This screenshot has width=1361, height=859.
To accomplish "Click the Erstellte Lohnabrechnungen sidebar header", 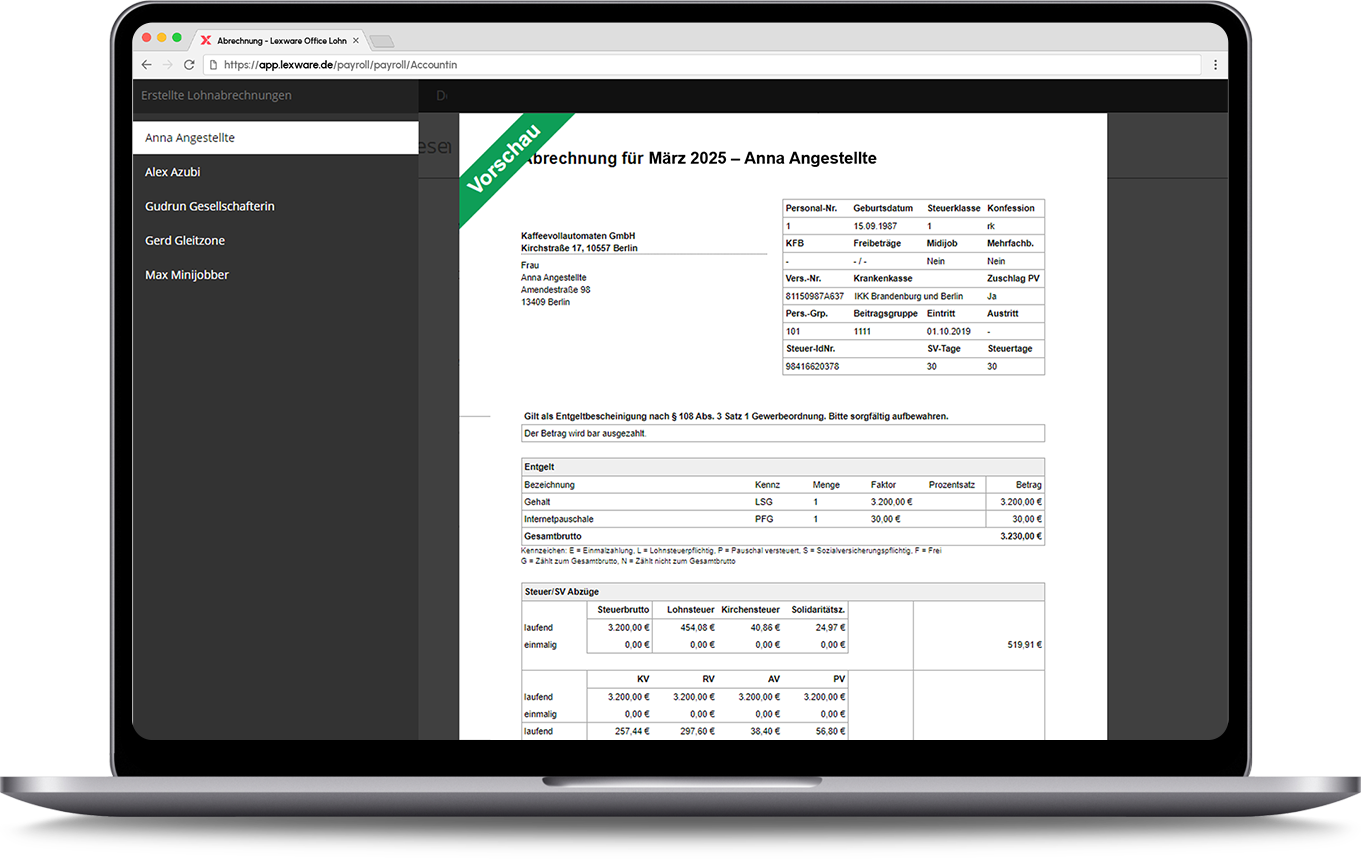I will (x=217, y=96).
